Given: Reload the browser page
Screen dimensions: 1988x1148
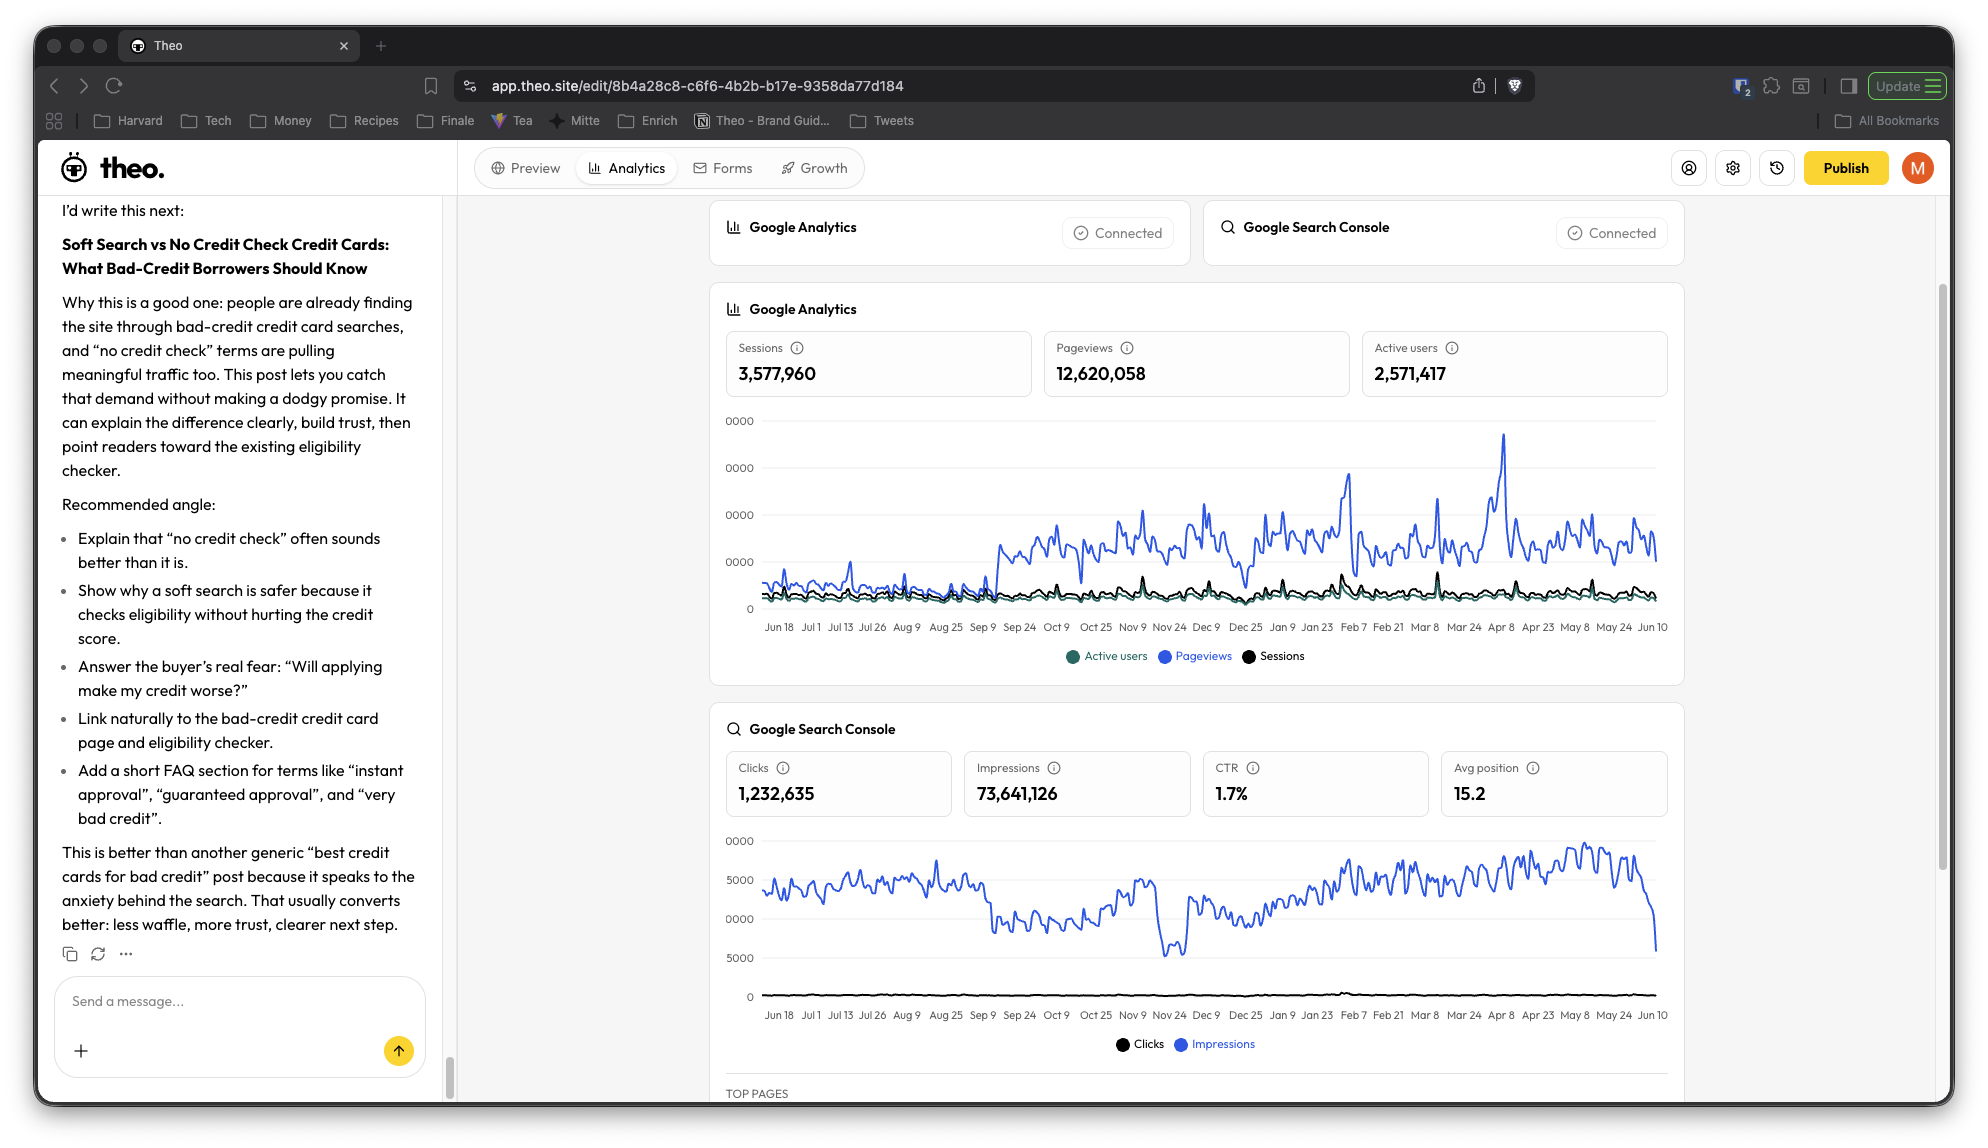Looking at the screenshot, I should (114, 86).
